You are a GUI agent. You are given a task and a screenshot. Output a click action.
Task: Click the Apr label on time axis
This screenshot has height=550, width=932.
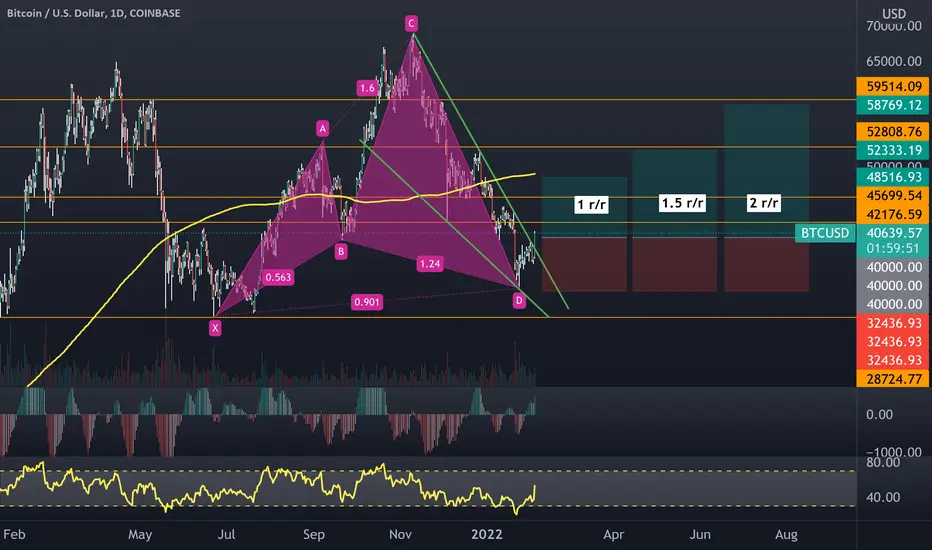613,535
